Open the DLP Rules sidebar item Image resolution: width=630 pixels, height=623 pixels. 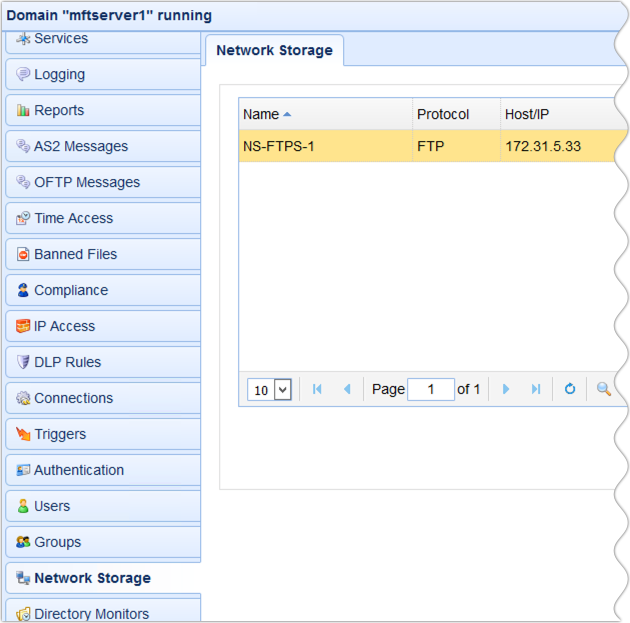(x=67, y=362)
